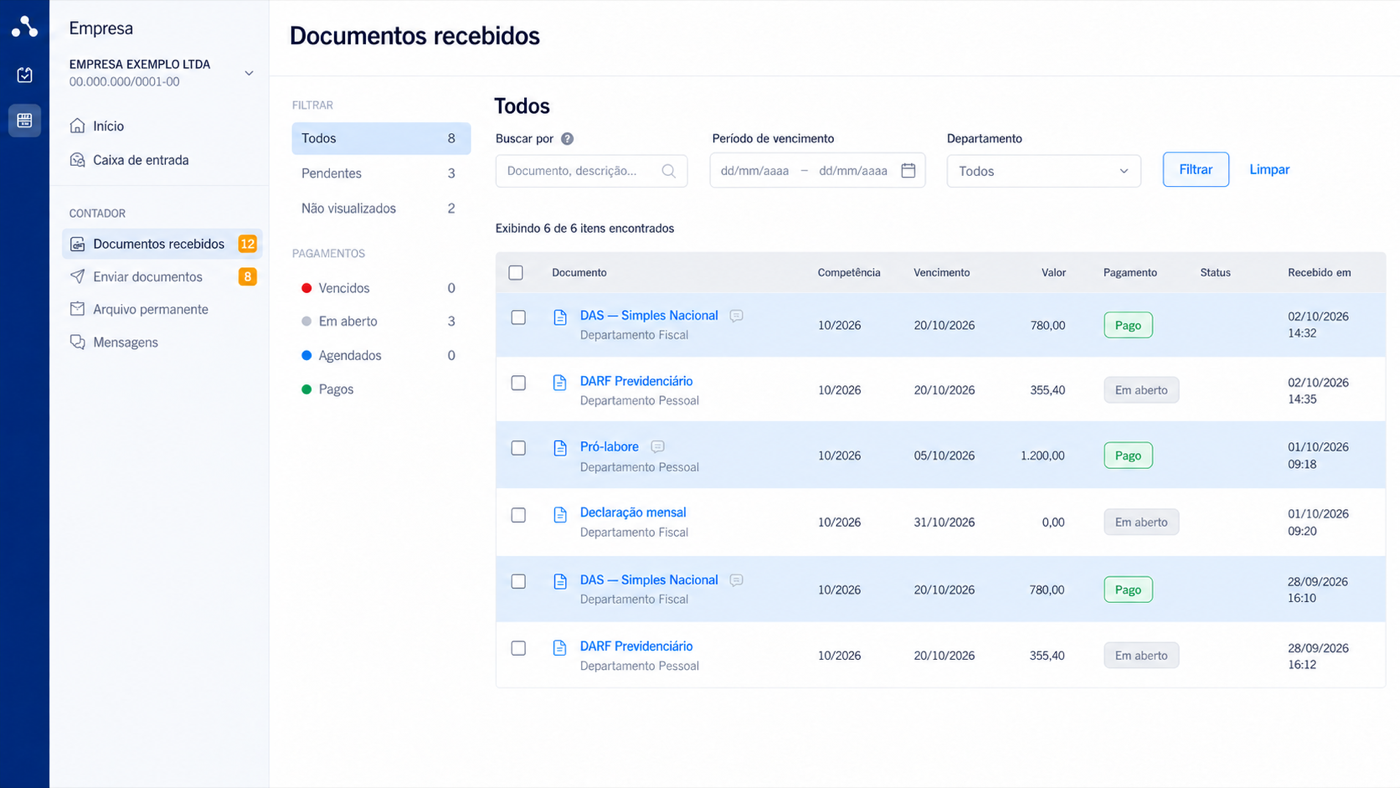Click the orange 12 badge on Documentos recebidos
The height and width of the screenshot is (788, 1400).
point(247,244)
